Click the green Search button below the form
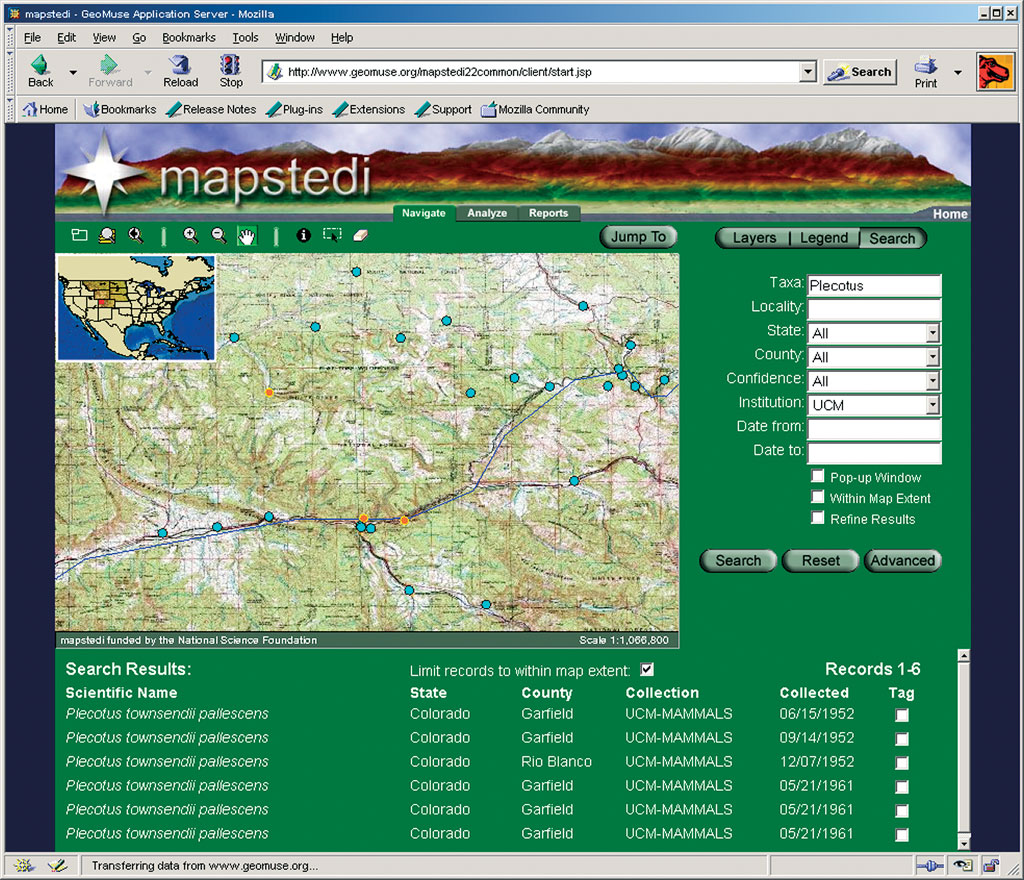1024x880 pixels. point(738,561)
